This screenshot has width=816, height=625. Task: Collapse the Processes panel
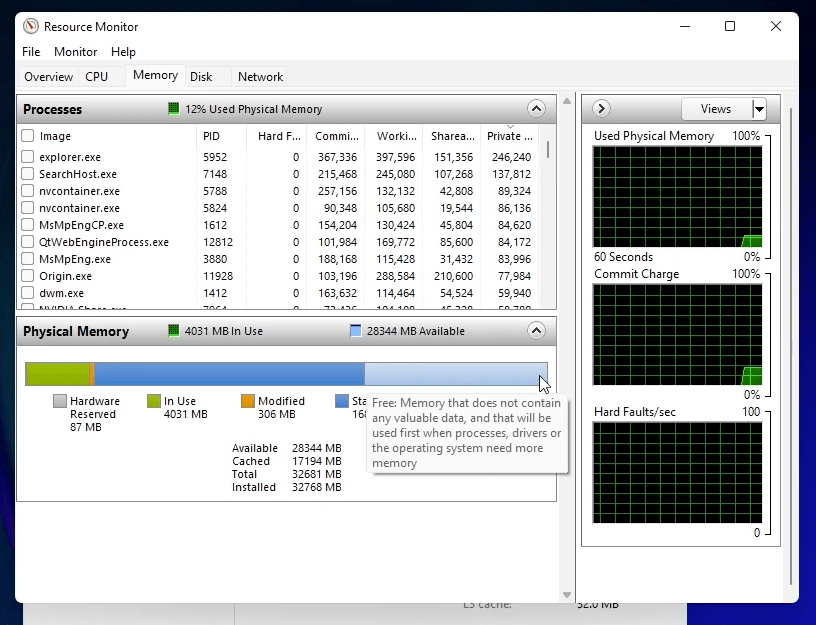click(536, 108)
